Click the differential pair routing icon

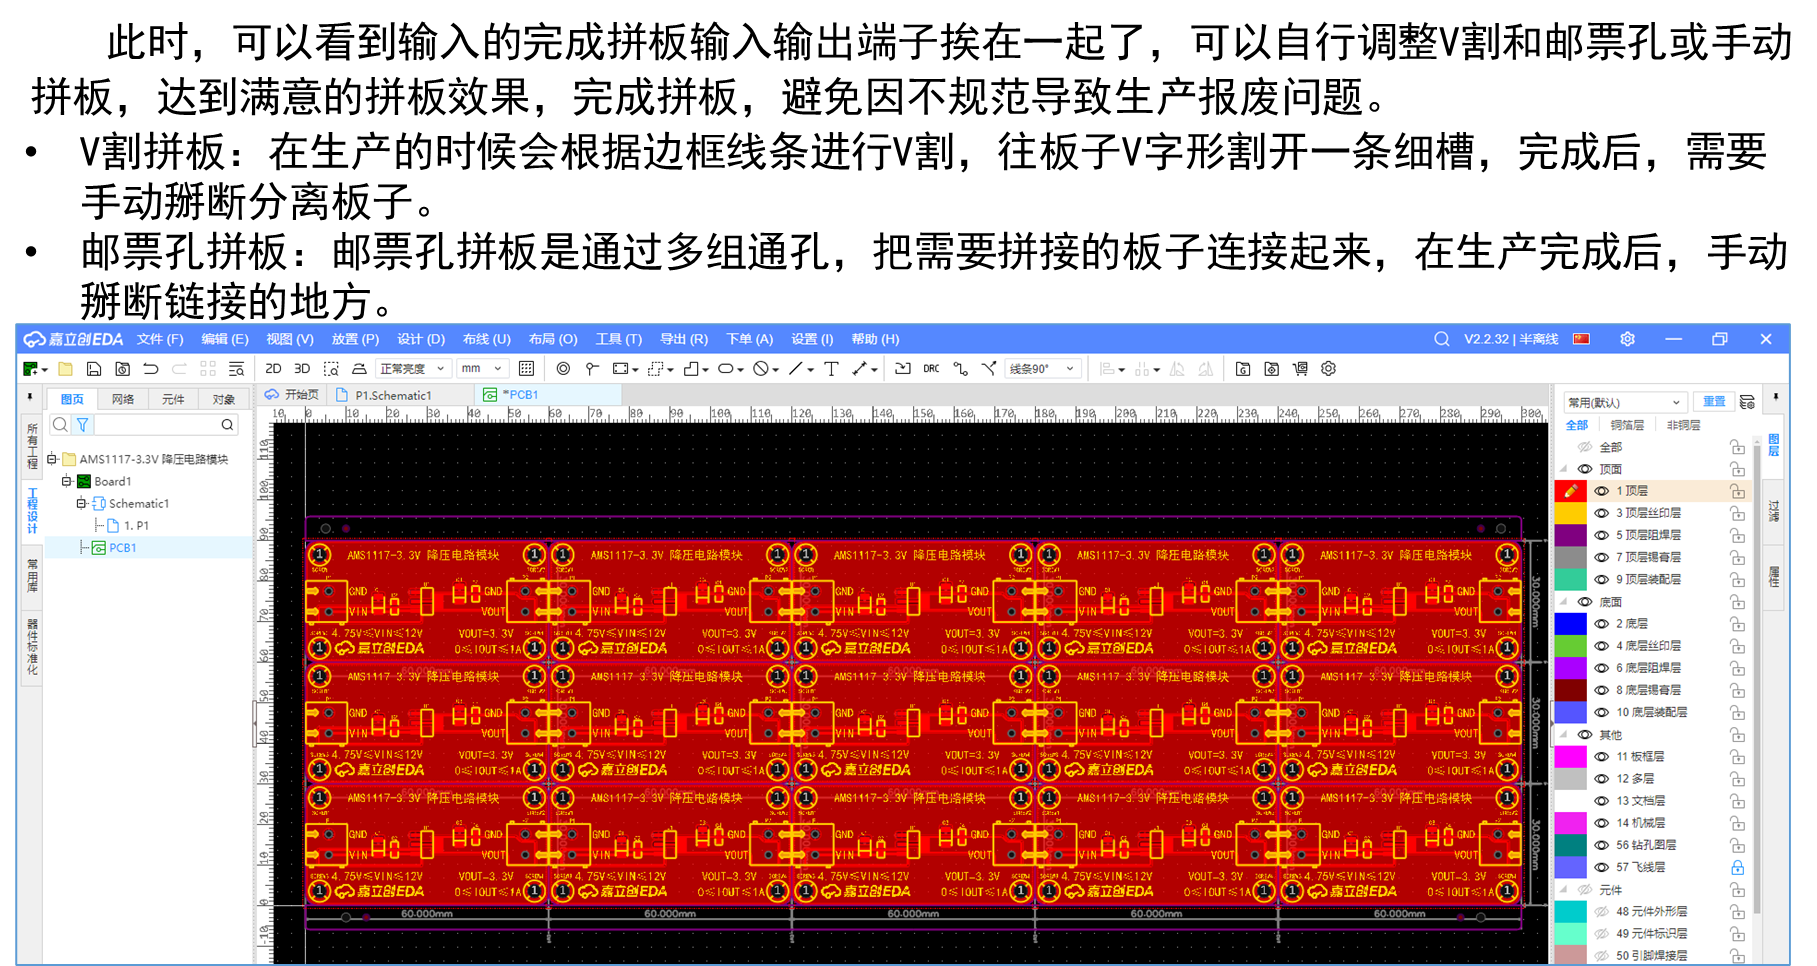pyautogui.click(x=988, y=369)
